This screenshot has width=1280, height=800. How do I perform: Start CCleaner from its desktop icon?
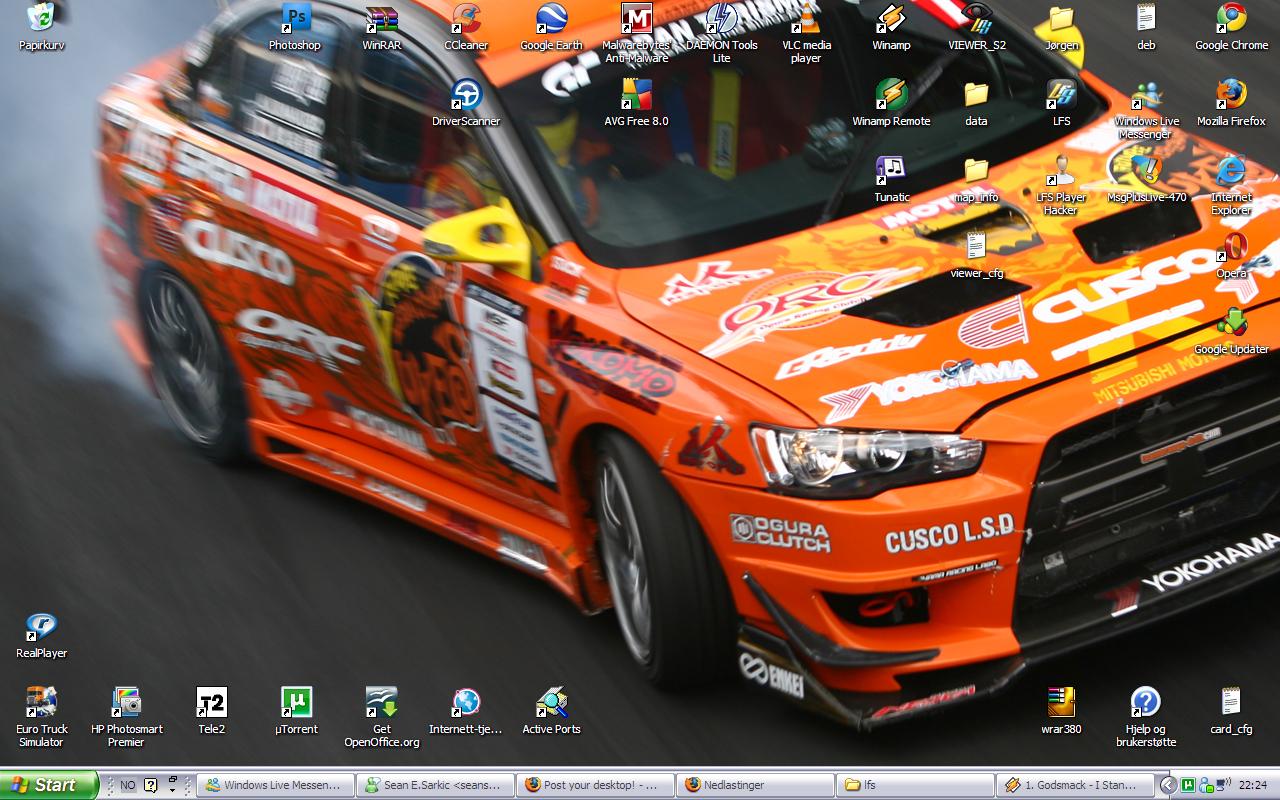[466, 27]
